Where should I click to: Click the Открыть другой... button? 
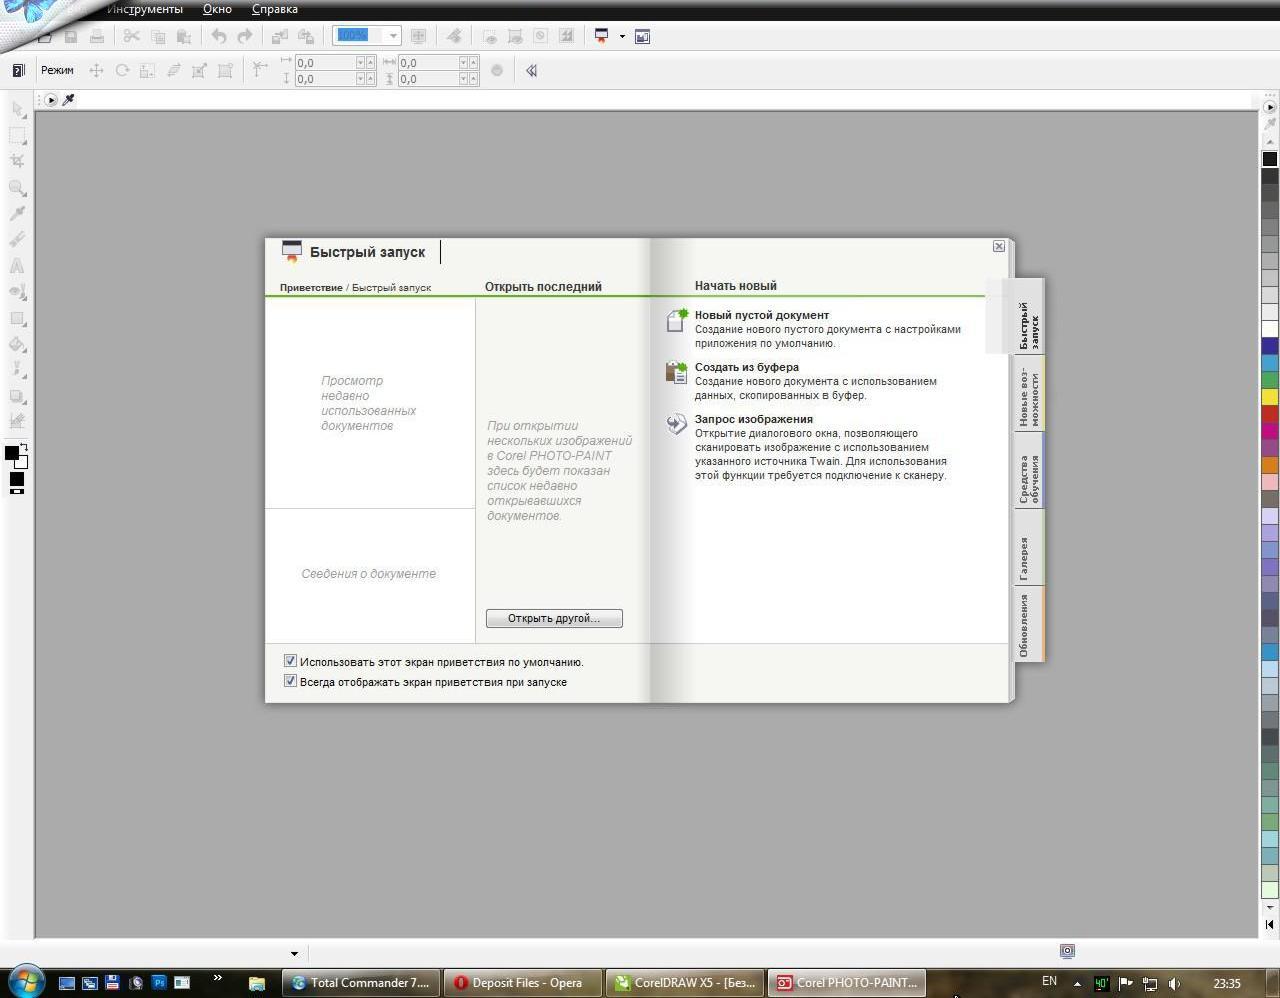pyautogui.click(x=554, y=618)
